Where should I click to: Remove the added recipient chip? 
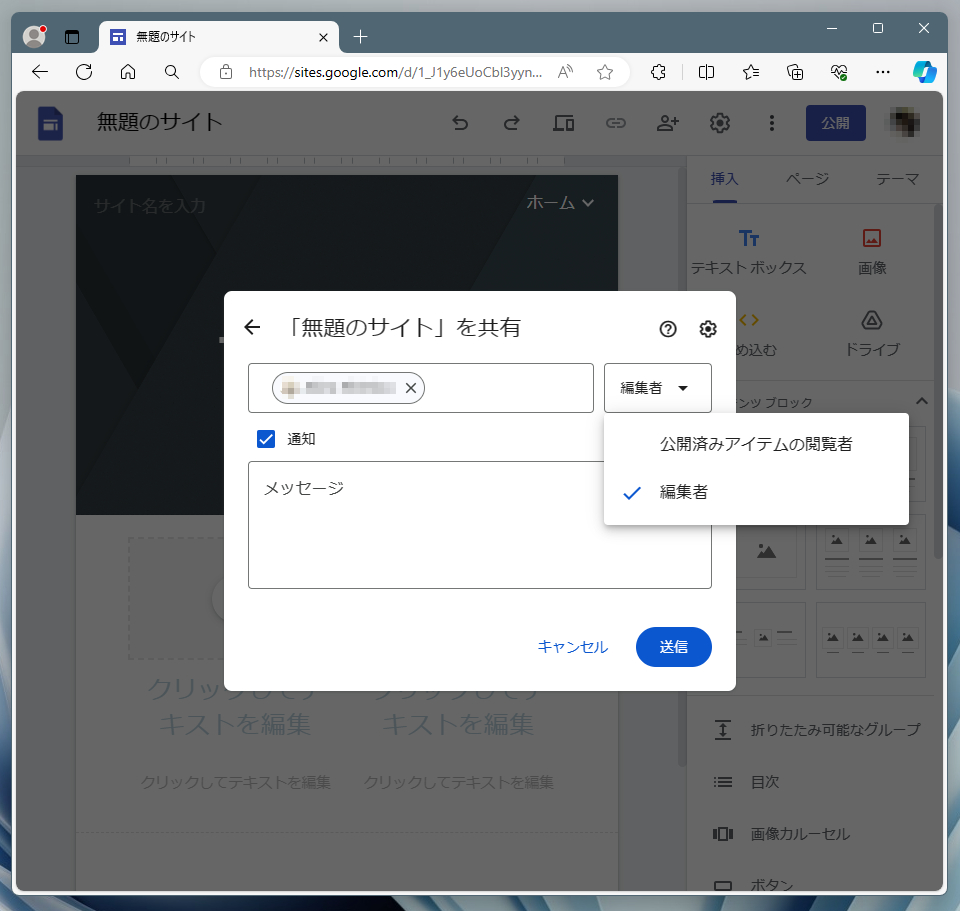click(x=411, y=388)
